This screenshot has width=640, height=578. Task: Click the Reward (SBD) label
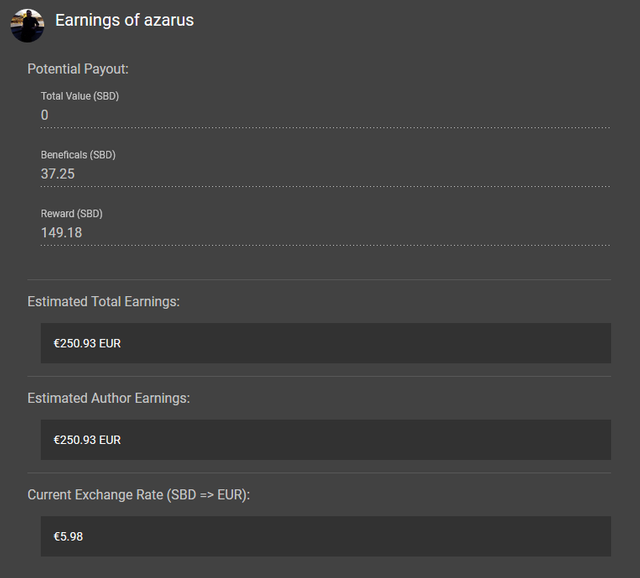coord(72,214)
